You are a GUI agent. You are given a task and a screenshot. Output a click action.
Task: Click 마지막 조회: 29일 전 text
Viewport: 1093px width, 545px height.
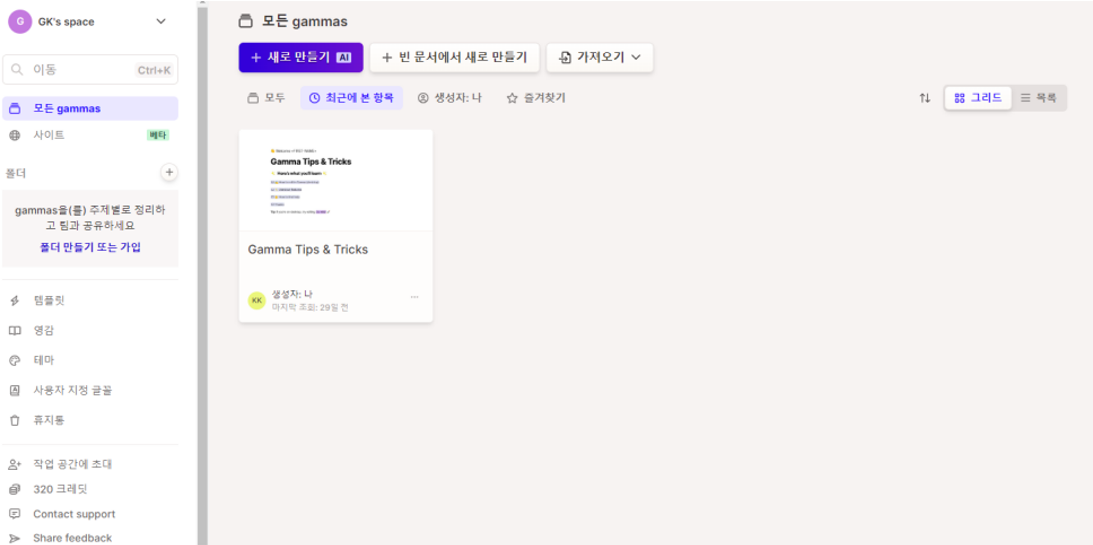(310, 307)
